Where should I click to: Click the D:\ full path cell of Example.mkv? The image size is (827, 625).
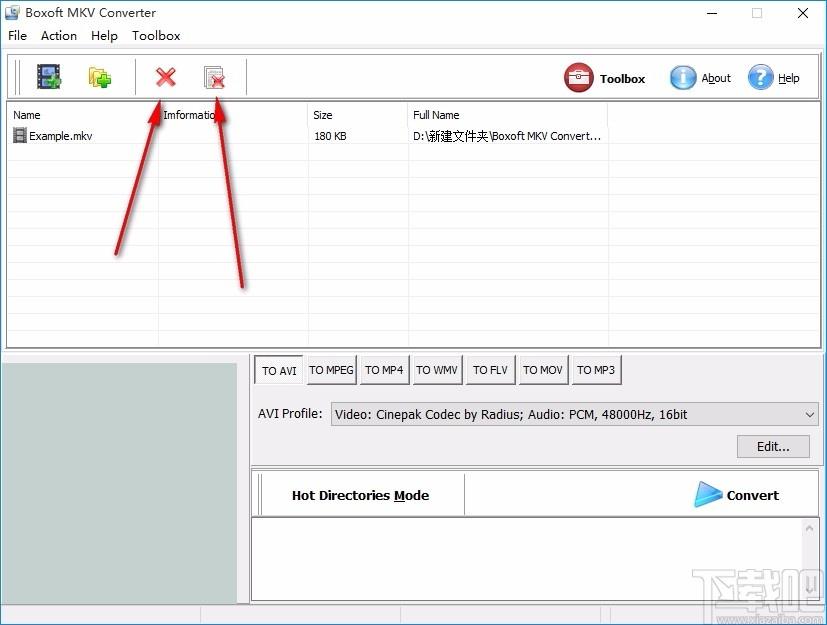507,136
